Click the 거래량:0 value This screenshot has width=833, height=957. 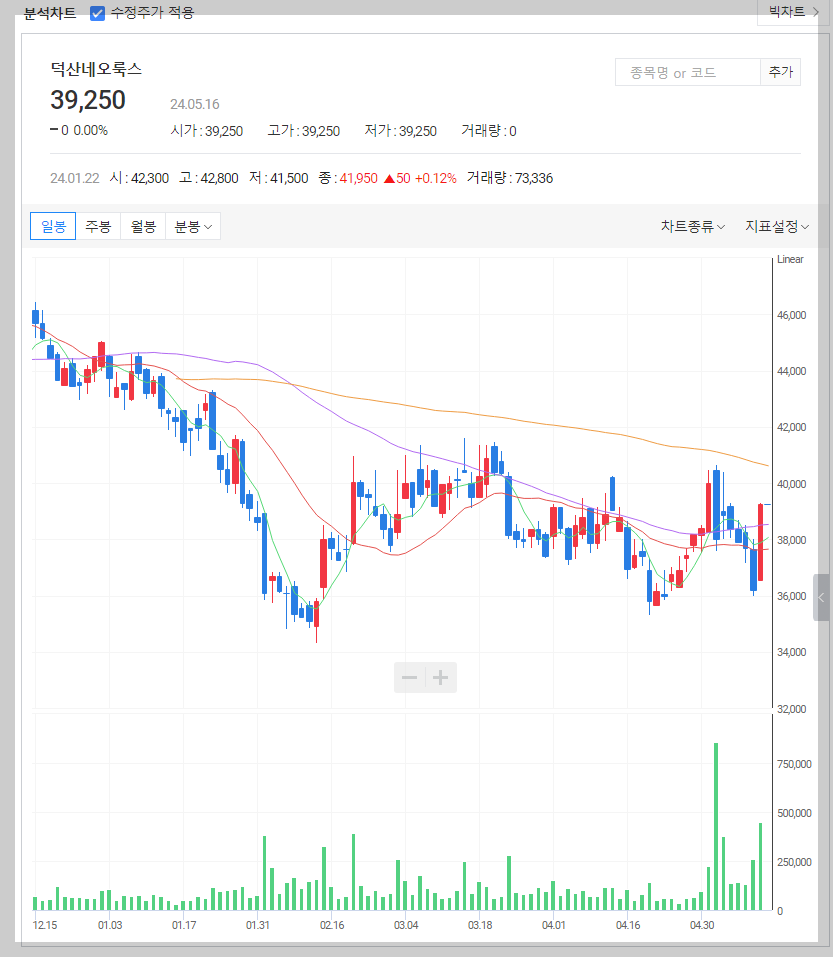(489, 131)
